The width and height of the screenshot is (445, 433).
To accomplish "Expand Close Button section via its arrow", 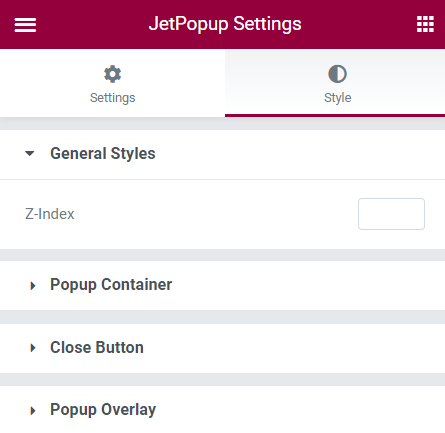I will point(33,348).
